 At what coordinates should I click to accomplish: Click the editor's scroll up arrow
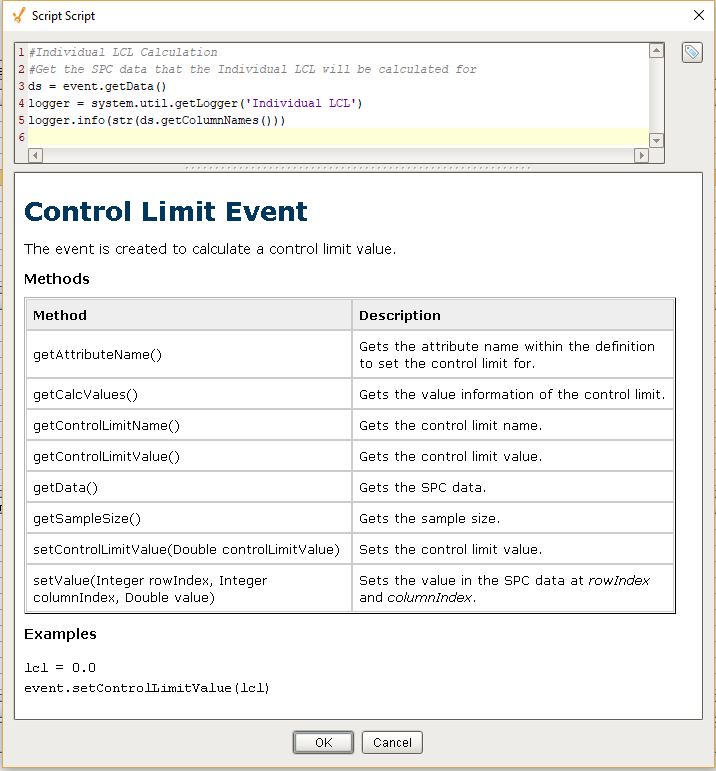tap(656, 50)
